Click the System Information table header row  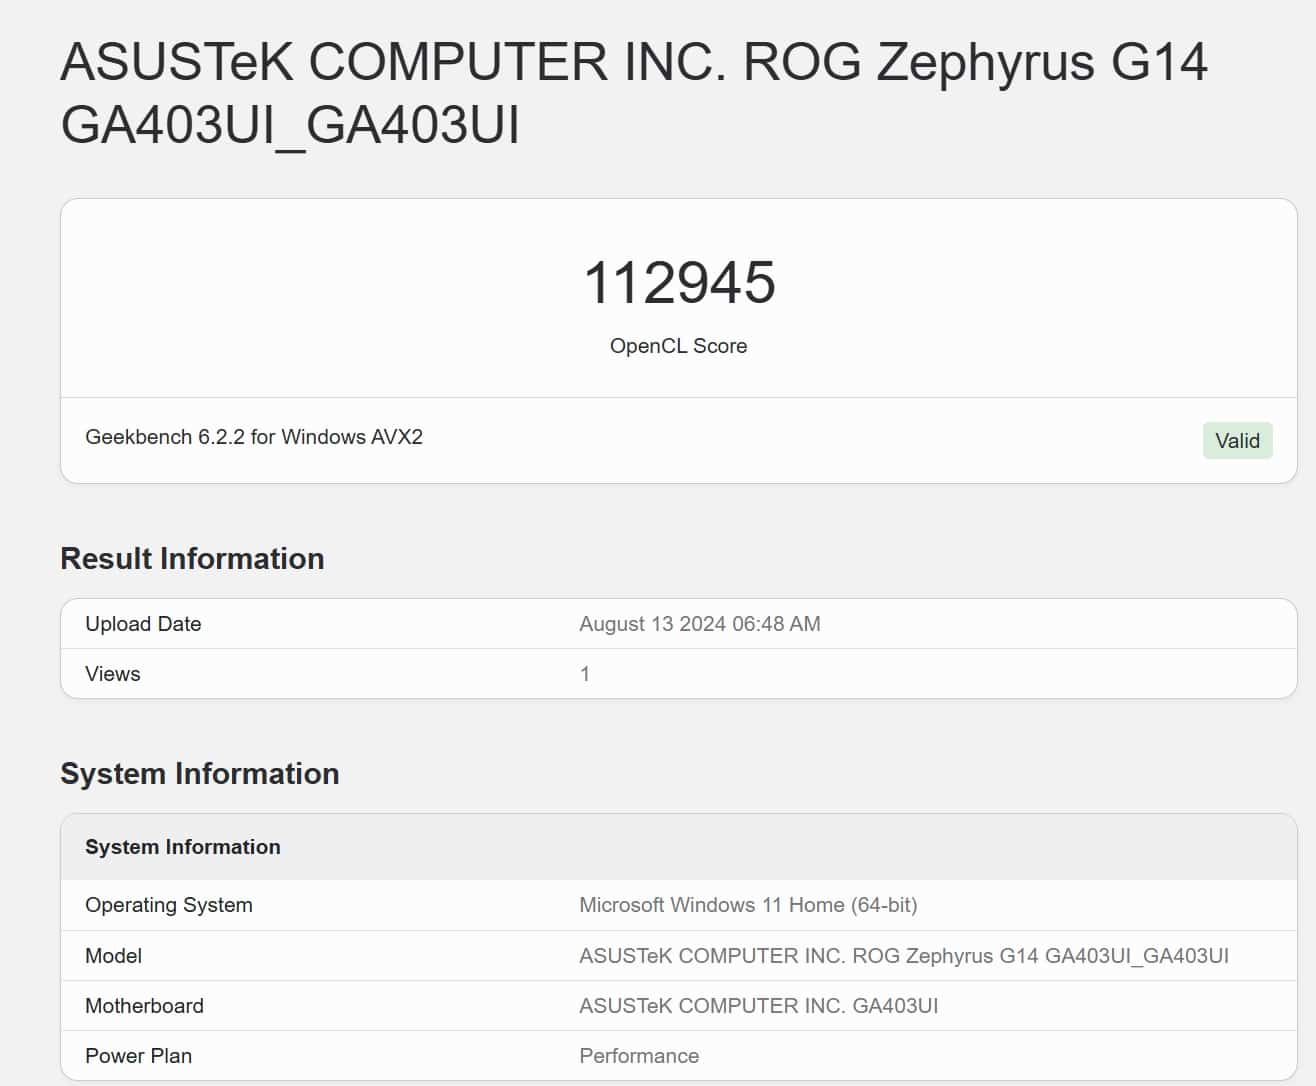(183, 847)
